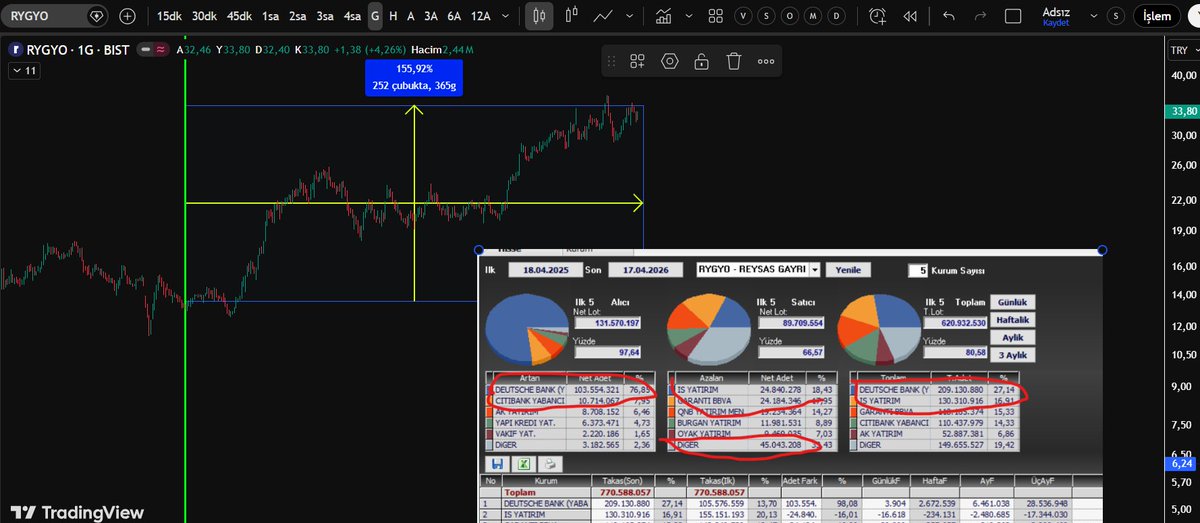Undo the last chart action
Screen dimensions: 1200x523
[948, 16]
